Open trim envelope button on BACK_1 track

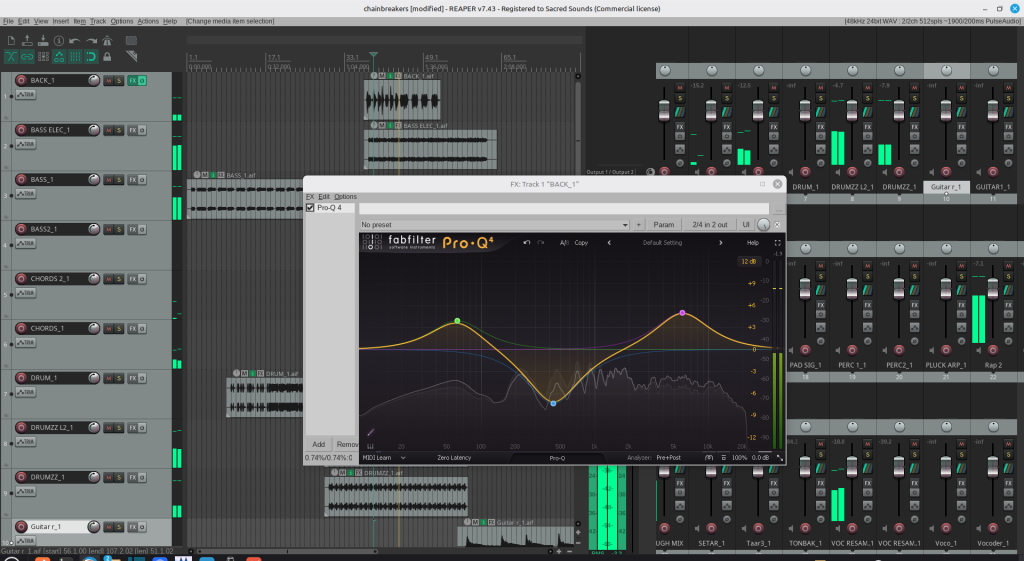click(25, 95)
